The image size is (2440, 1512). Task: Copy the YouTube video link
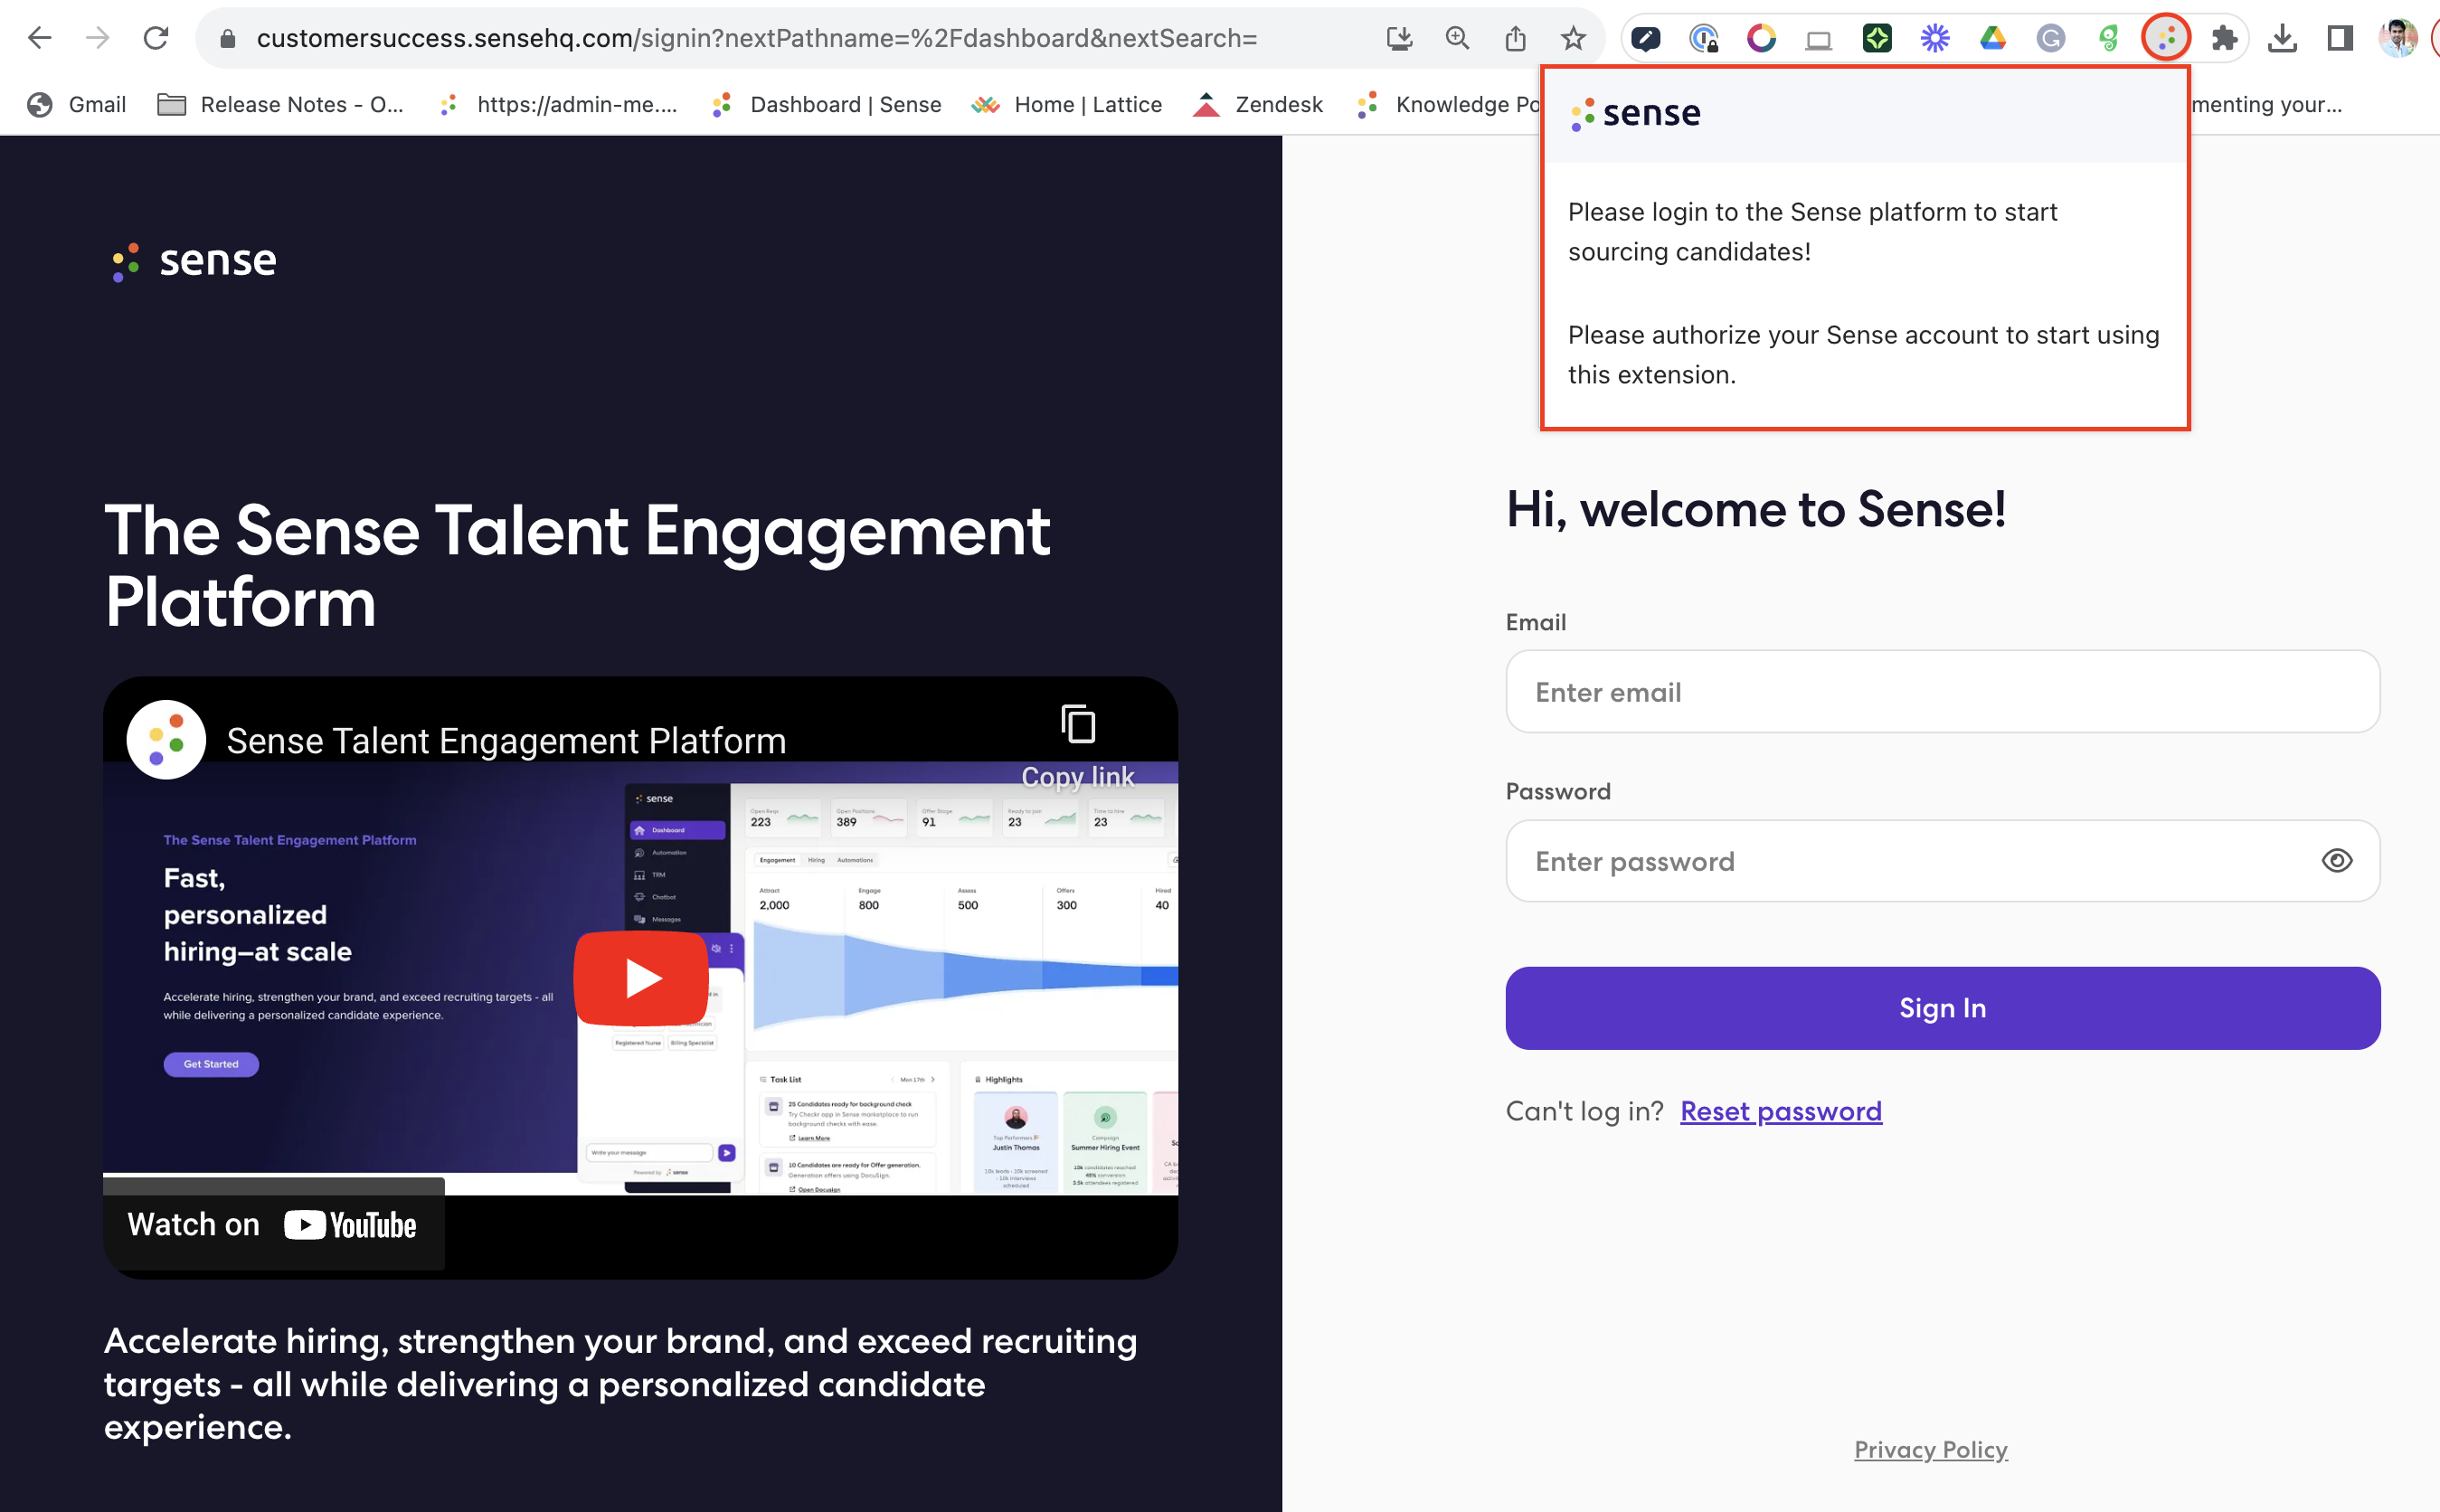pos(1077,745)
